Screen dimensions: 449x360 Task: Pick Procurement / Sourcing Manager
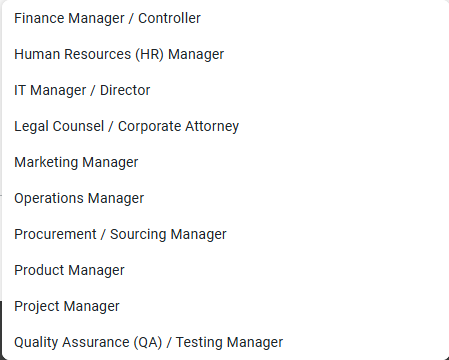click(x=225, y=234)
